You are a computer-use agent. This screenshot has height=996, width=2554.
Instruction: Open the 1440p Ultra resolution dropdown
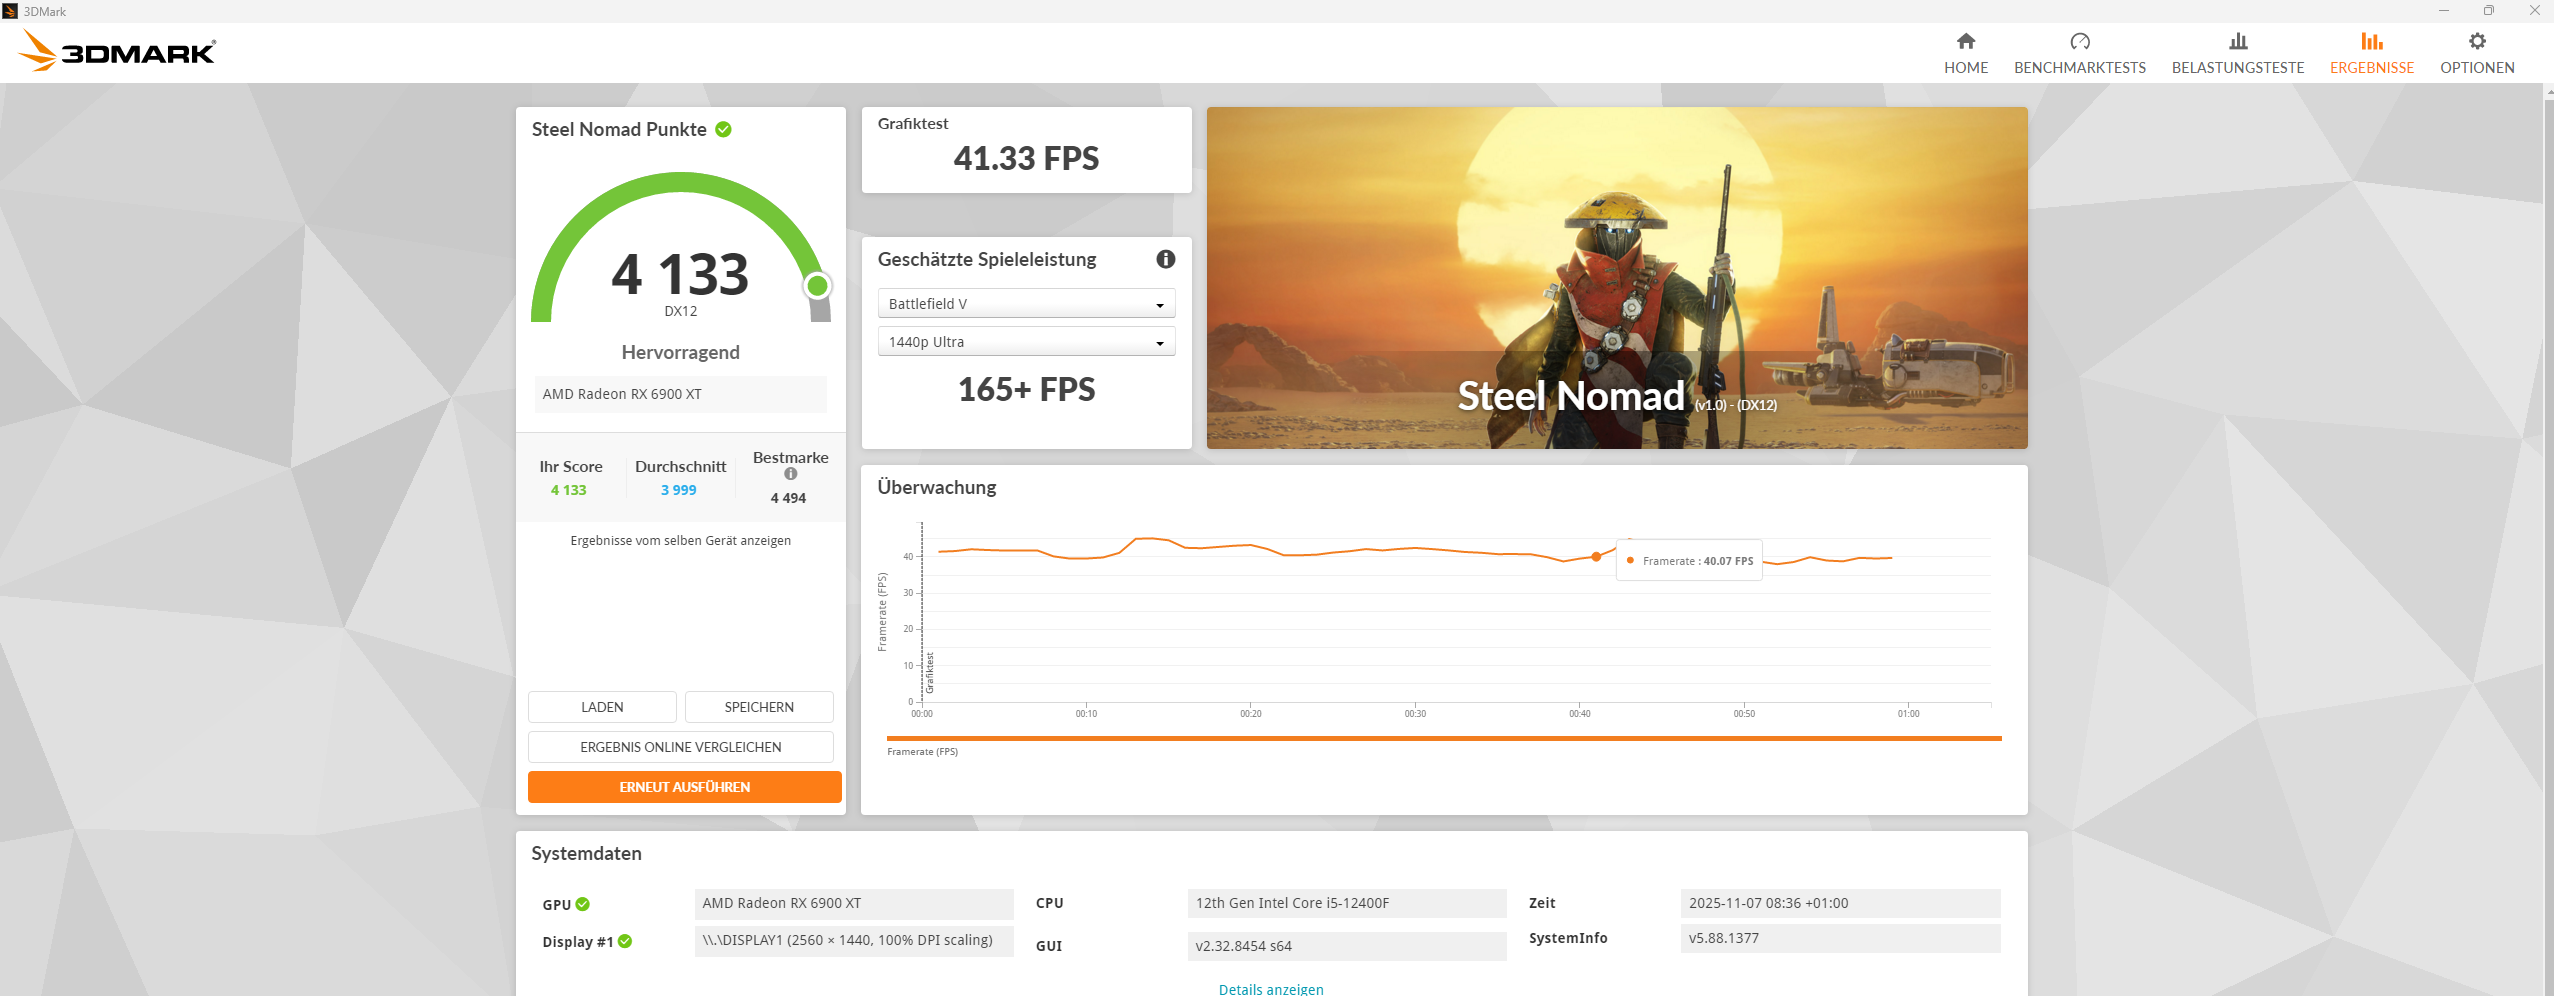[1026, 341]
